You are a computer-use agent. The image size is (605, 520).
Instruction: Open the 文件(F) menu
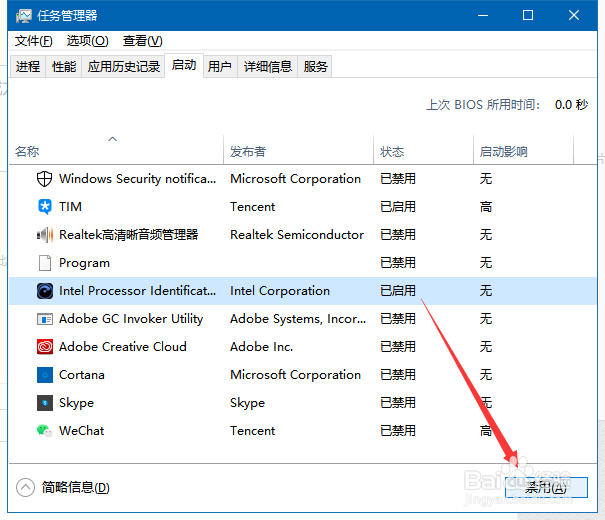pos(34,41)
